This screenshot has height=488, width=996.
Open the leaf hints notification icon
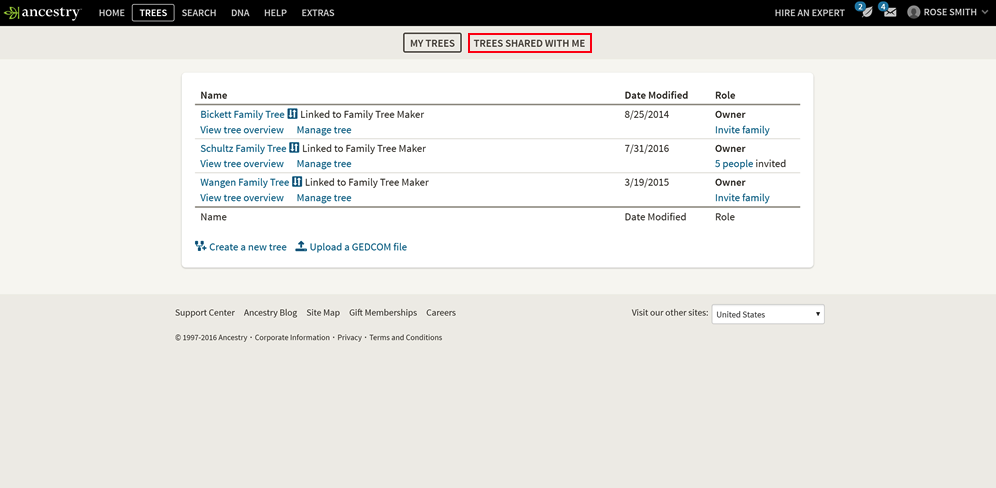click(x=865, y=12)
